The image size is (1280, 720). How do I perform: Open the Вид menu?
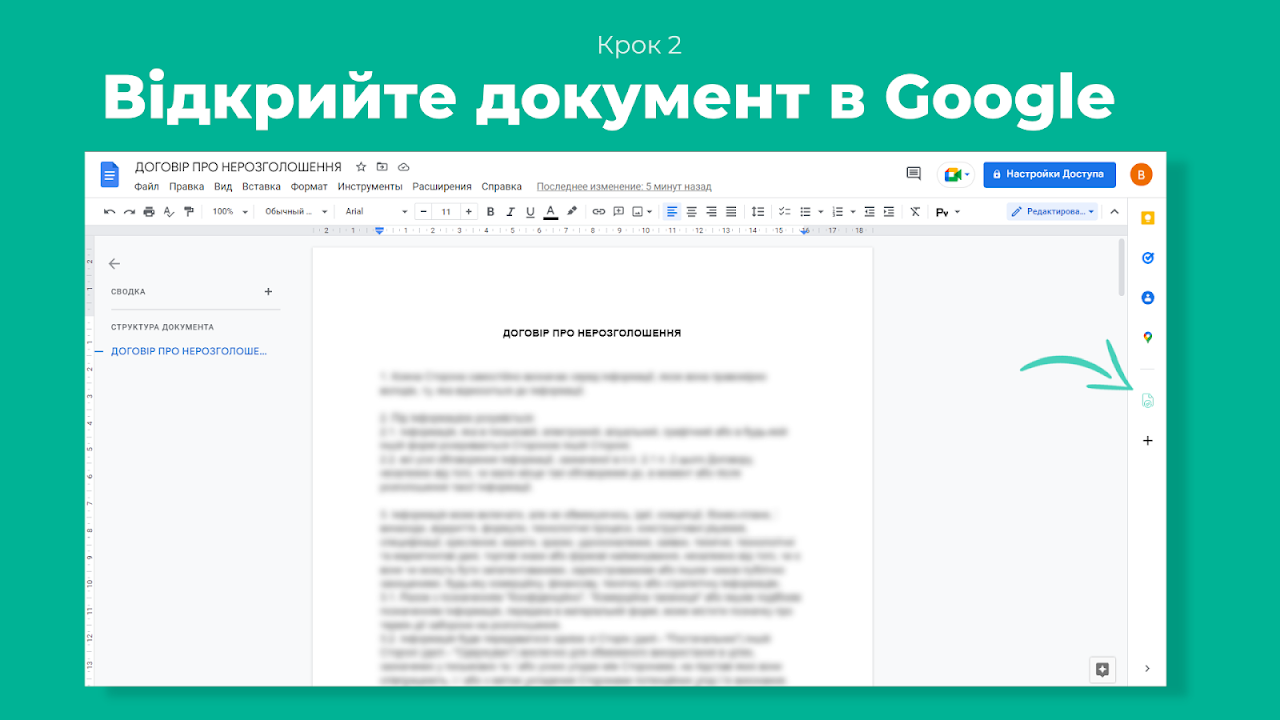point(223,187)
